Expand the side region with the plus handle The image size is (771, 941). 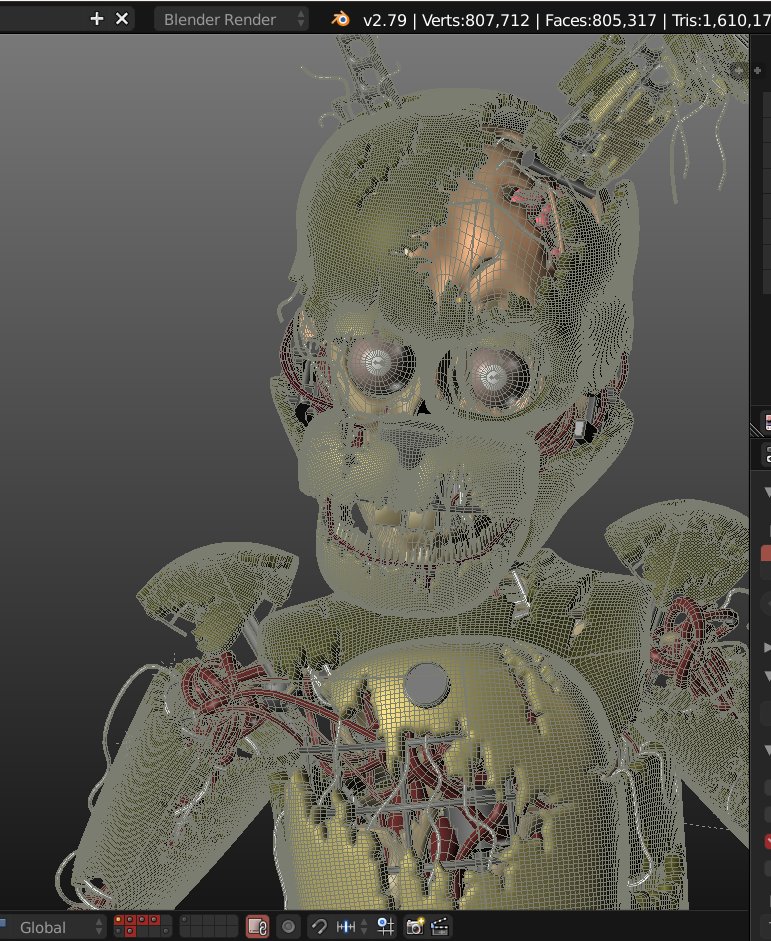coord(739,70)
